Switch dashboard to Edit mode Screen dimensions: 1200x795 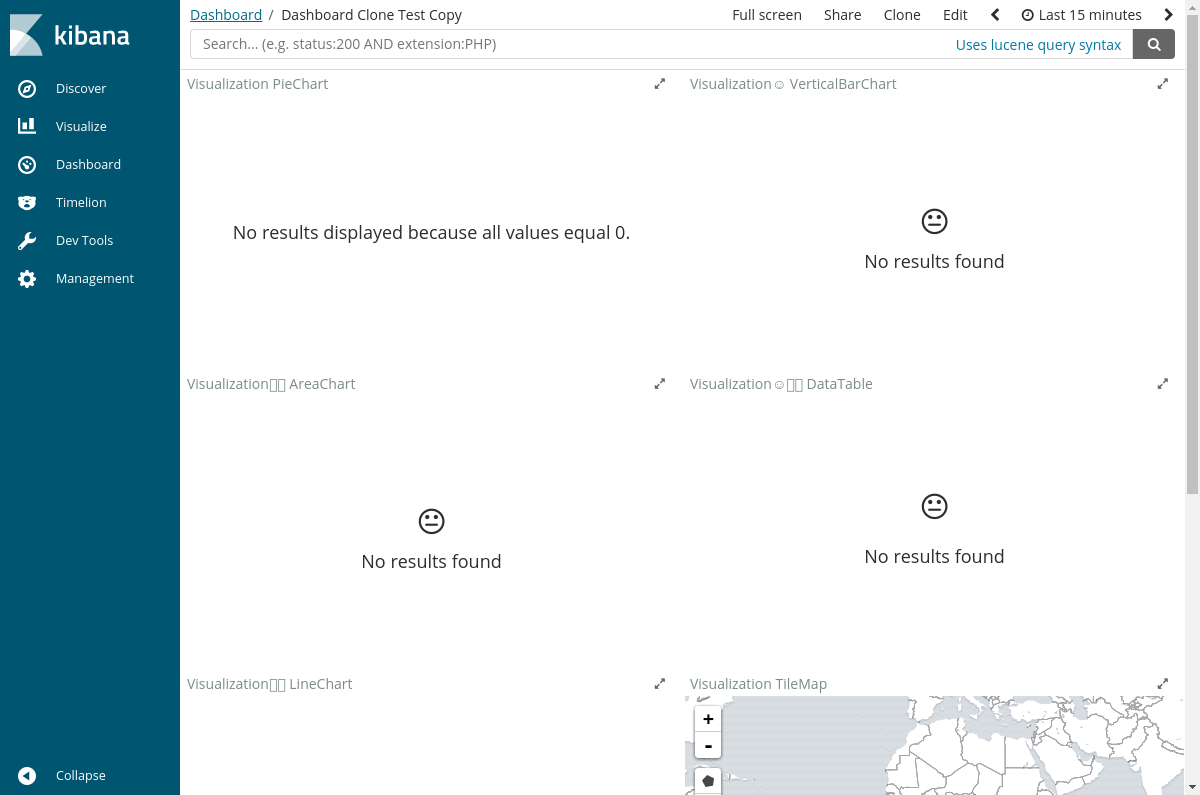pyautogui.click(x=955, y=15)
